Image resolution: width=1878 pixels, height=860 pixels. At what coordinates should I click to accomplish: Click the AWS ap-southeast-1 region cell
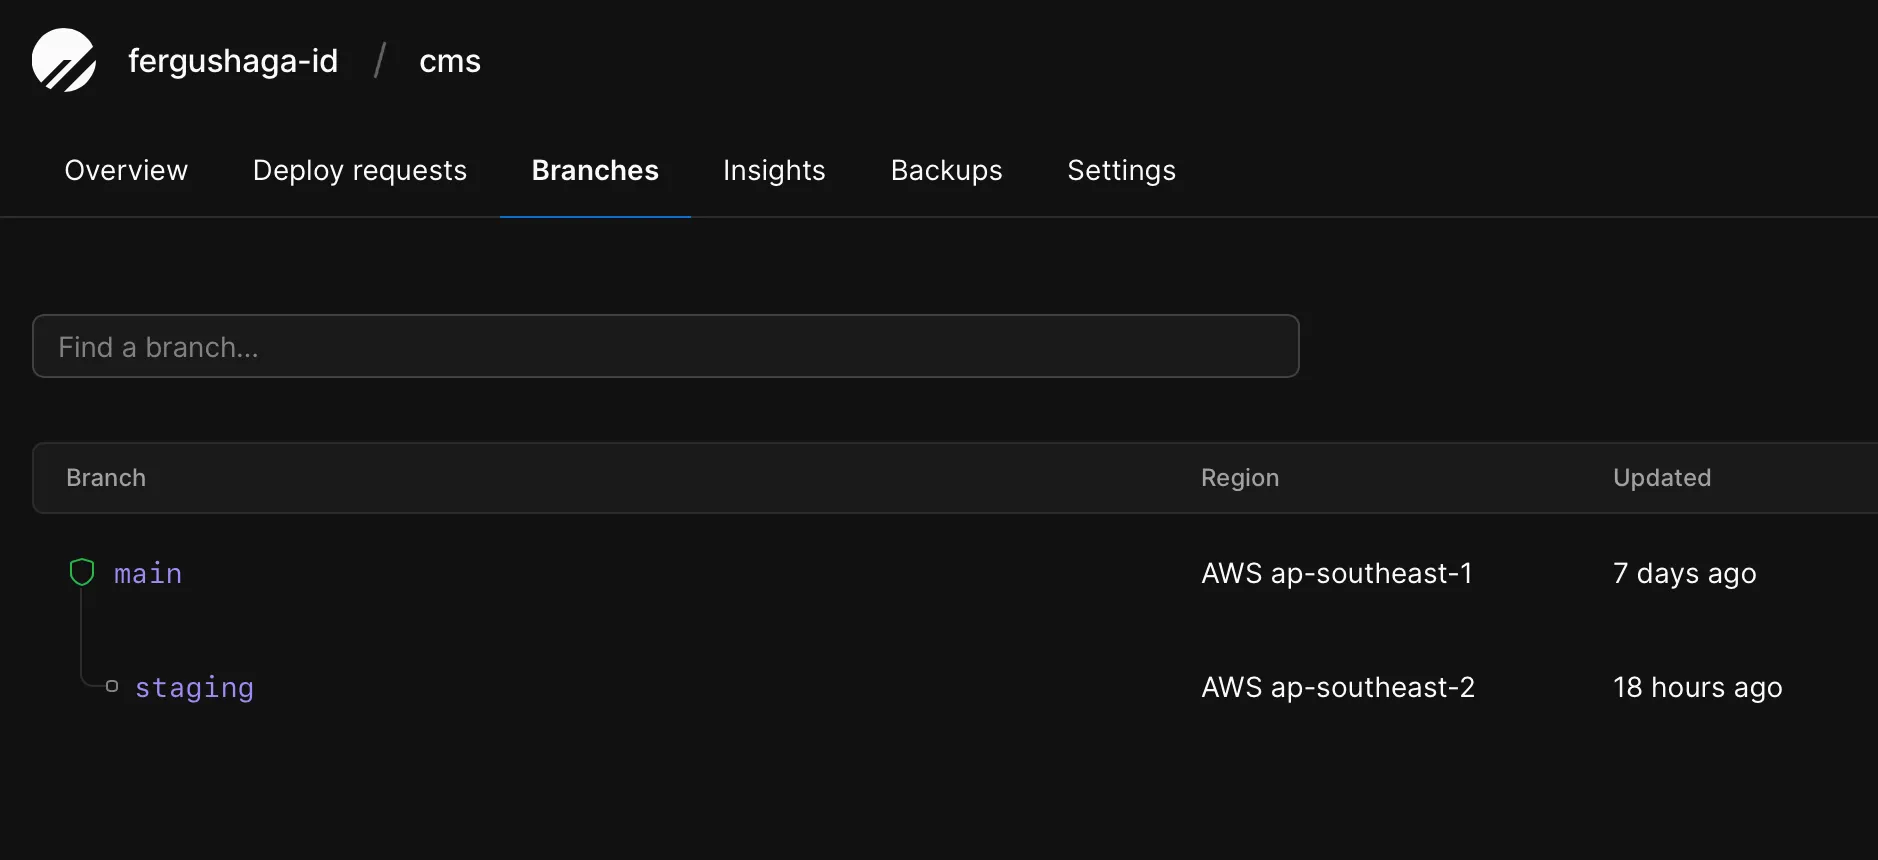point(1336,574)
